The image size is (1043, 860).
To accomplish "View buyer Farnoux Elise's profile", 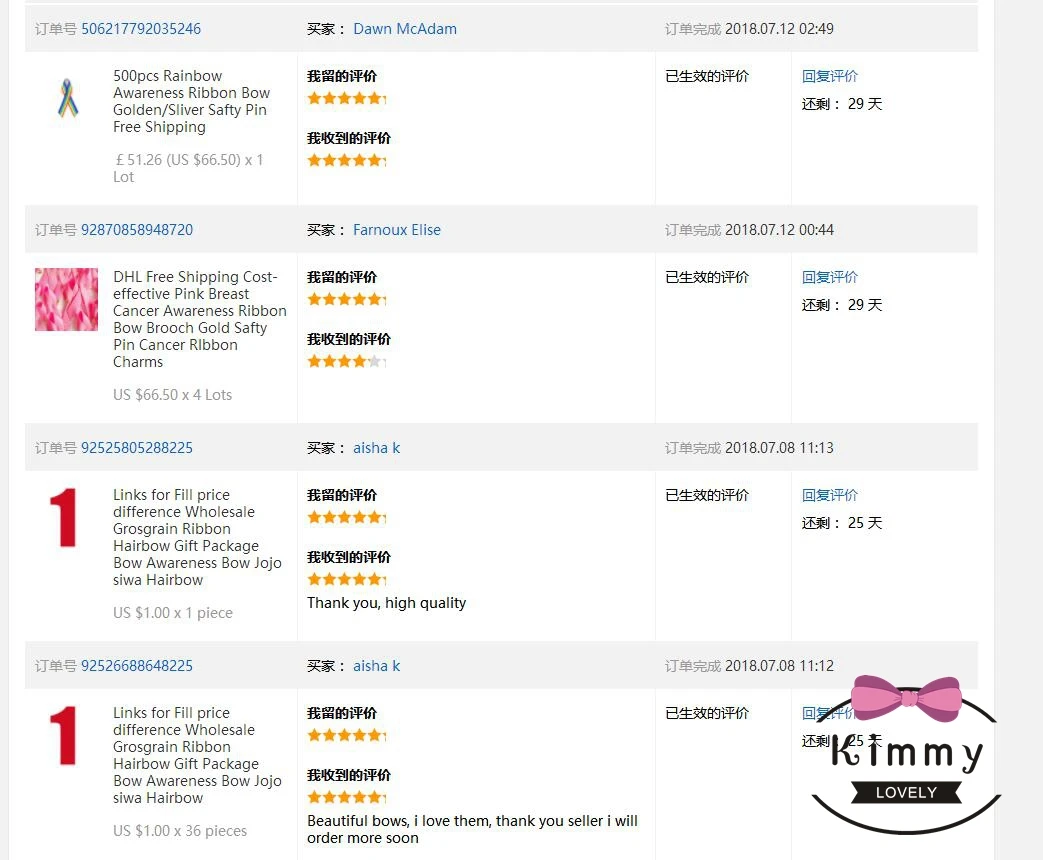I will point(397,230).
